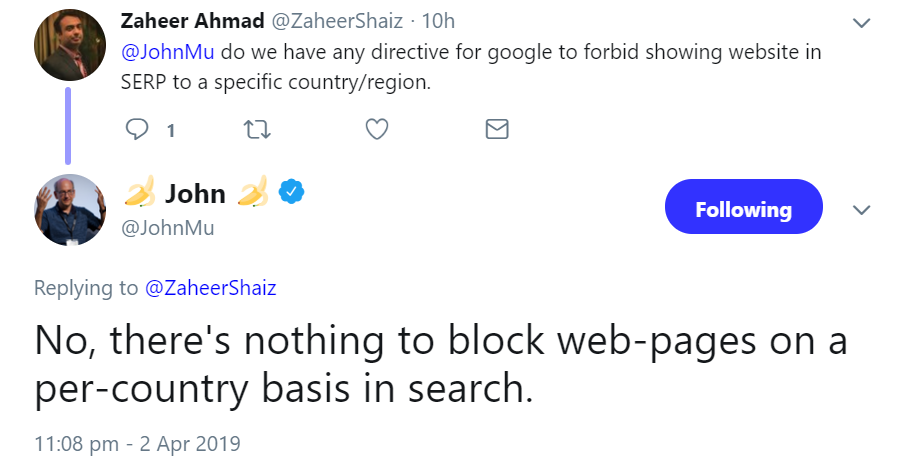Expand options chevron next to Following
Viewport: 921px width, 466px height.
(861, 210)
